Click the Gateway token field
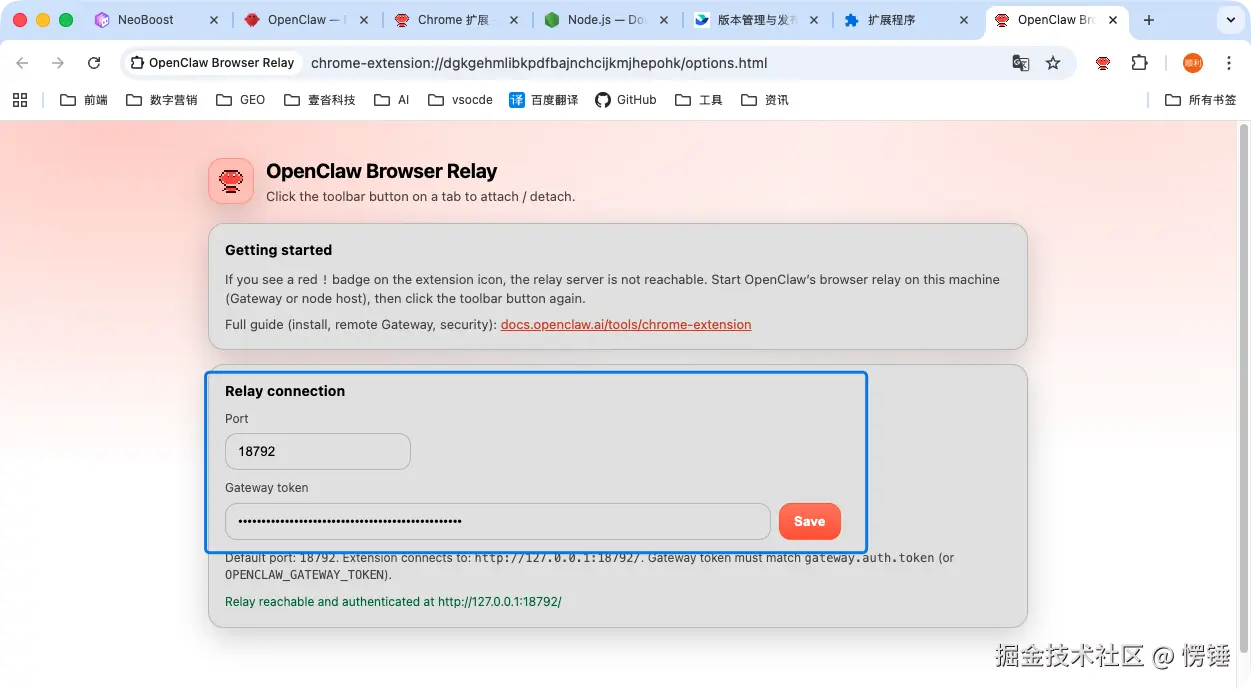 (498, 521)
